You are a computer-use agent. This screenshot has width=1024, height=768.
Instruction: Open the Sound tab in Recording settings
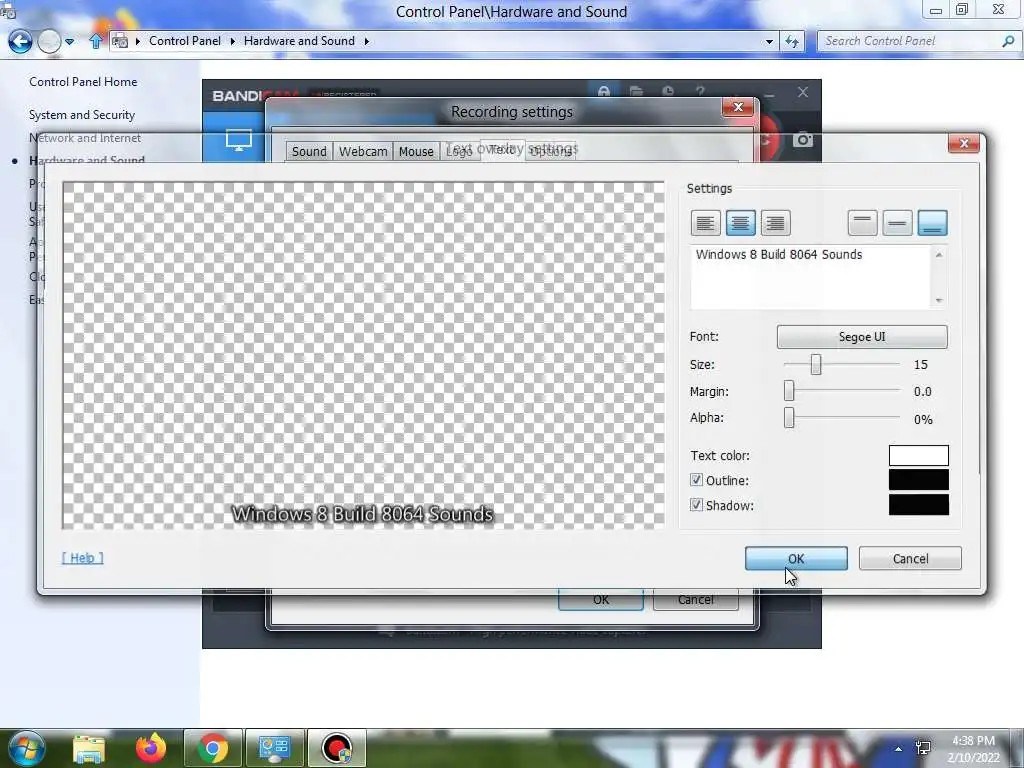click(309, 152)
